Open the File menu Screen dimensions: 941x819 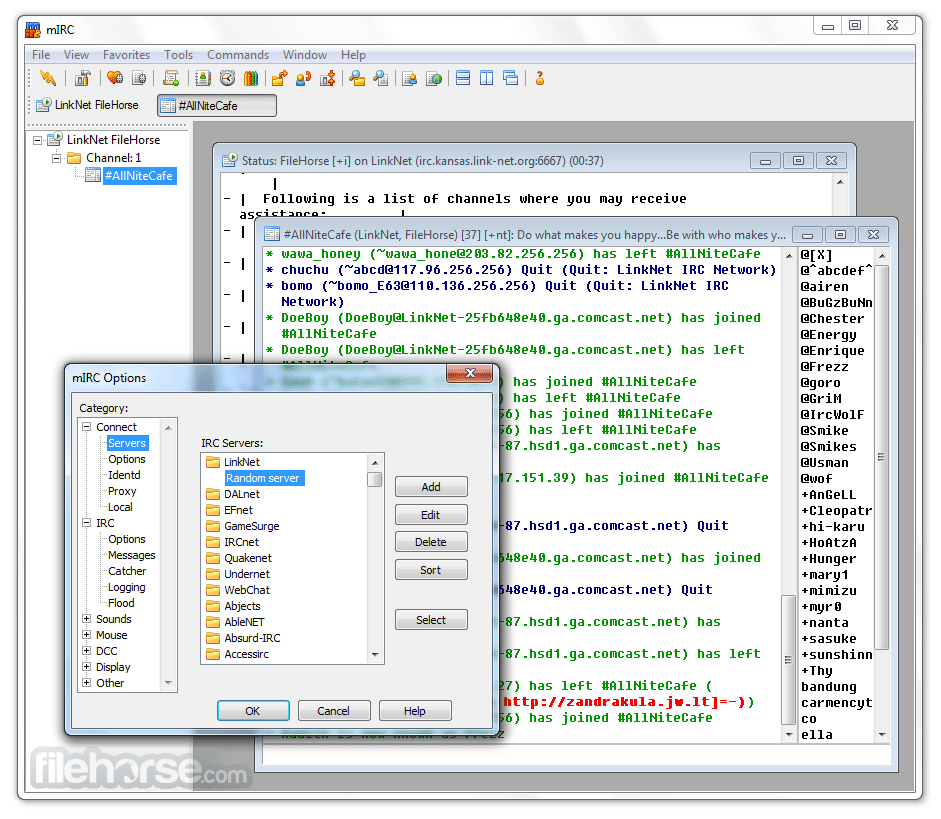pyautogui.click(x=41, y=55)
